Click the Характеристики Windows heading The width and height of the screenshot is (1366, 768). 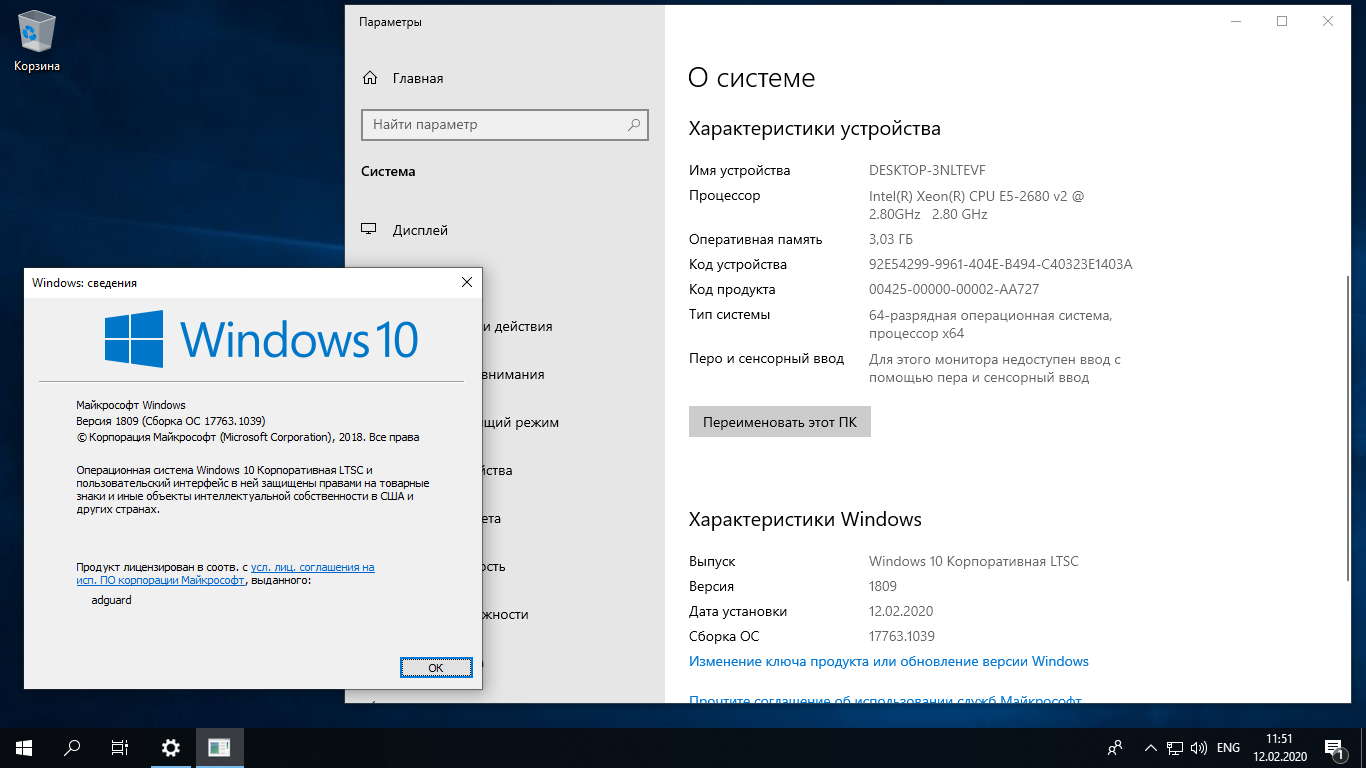click(x=805, y=519)
